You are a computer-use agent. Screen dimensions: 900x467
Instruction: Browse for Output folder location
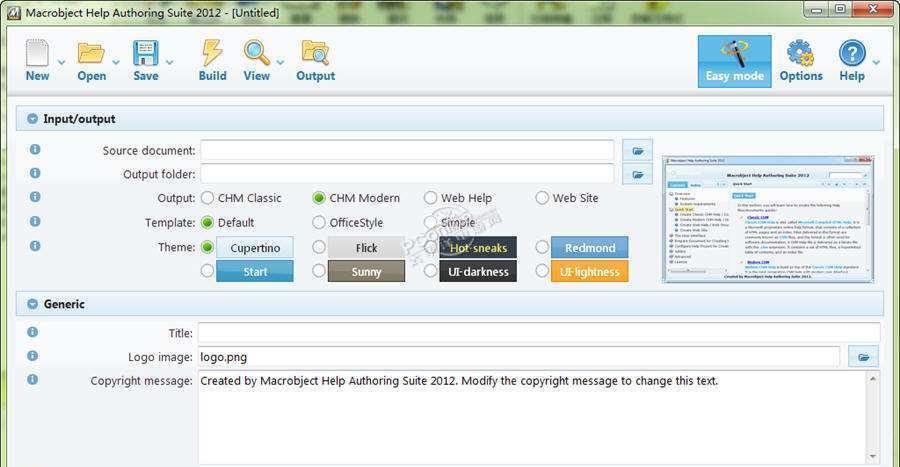click(637, 174)
